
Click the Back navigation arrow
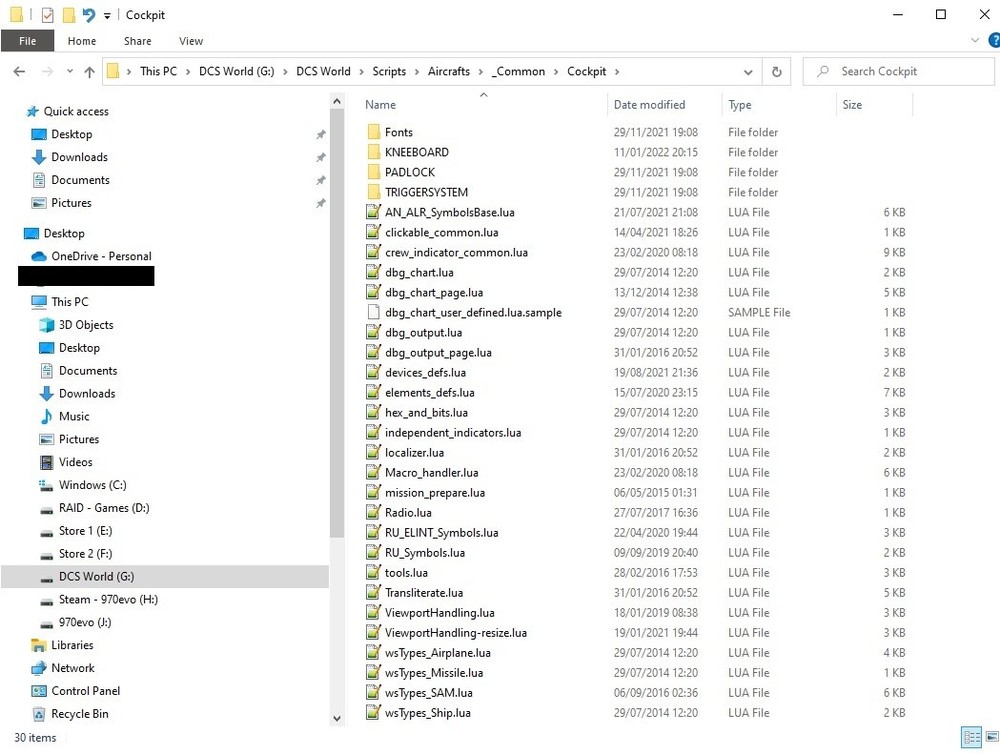click(x=19, y=71)
